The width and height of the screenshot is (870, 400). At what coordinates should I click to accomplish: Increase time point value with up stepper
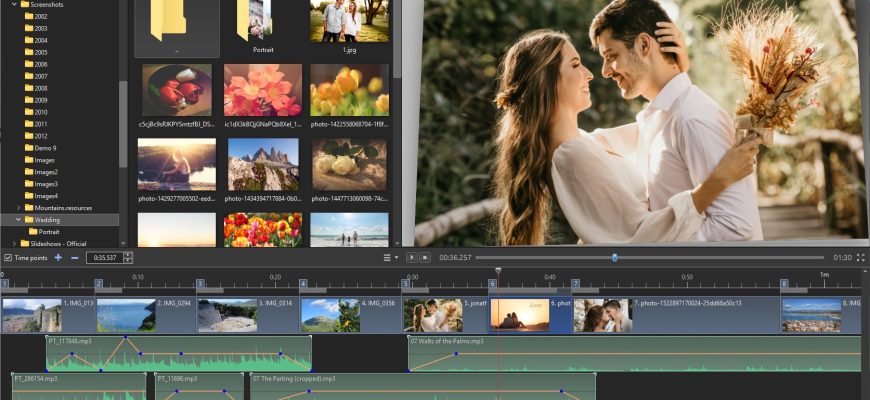[128, 255]
